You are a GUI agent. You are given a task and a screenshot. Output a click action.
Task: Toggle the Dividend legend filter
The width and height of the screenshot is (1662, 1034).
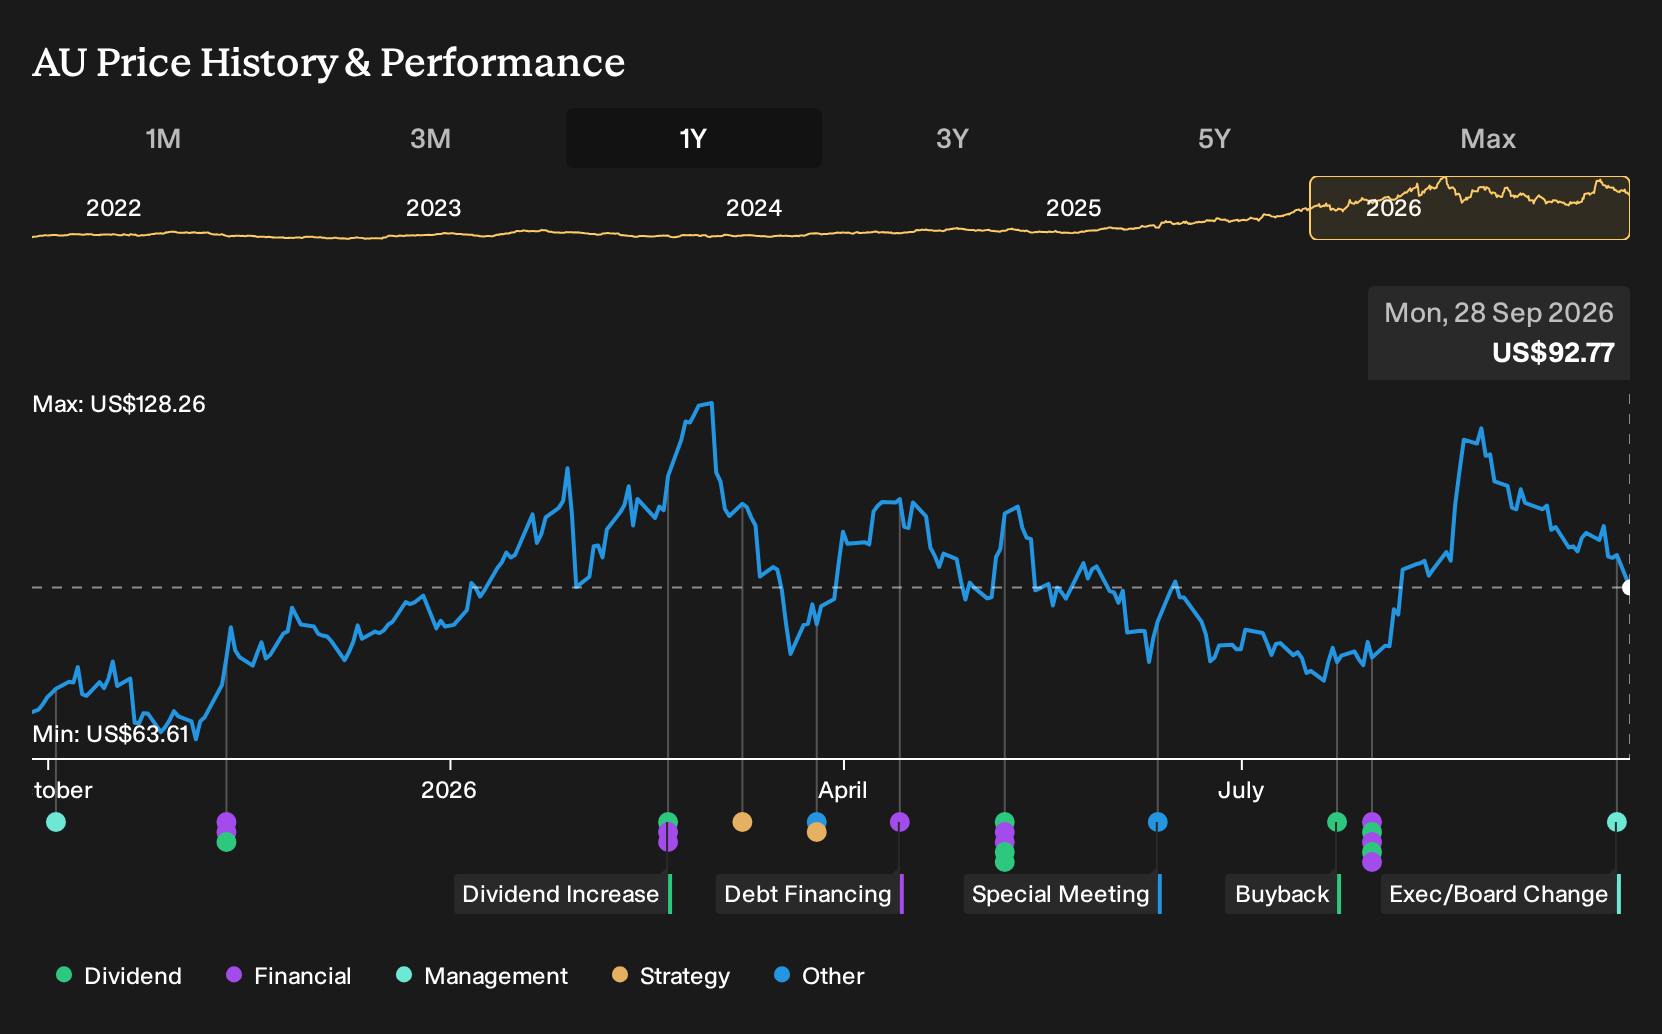[x=119, y=976]
